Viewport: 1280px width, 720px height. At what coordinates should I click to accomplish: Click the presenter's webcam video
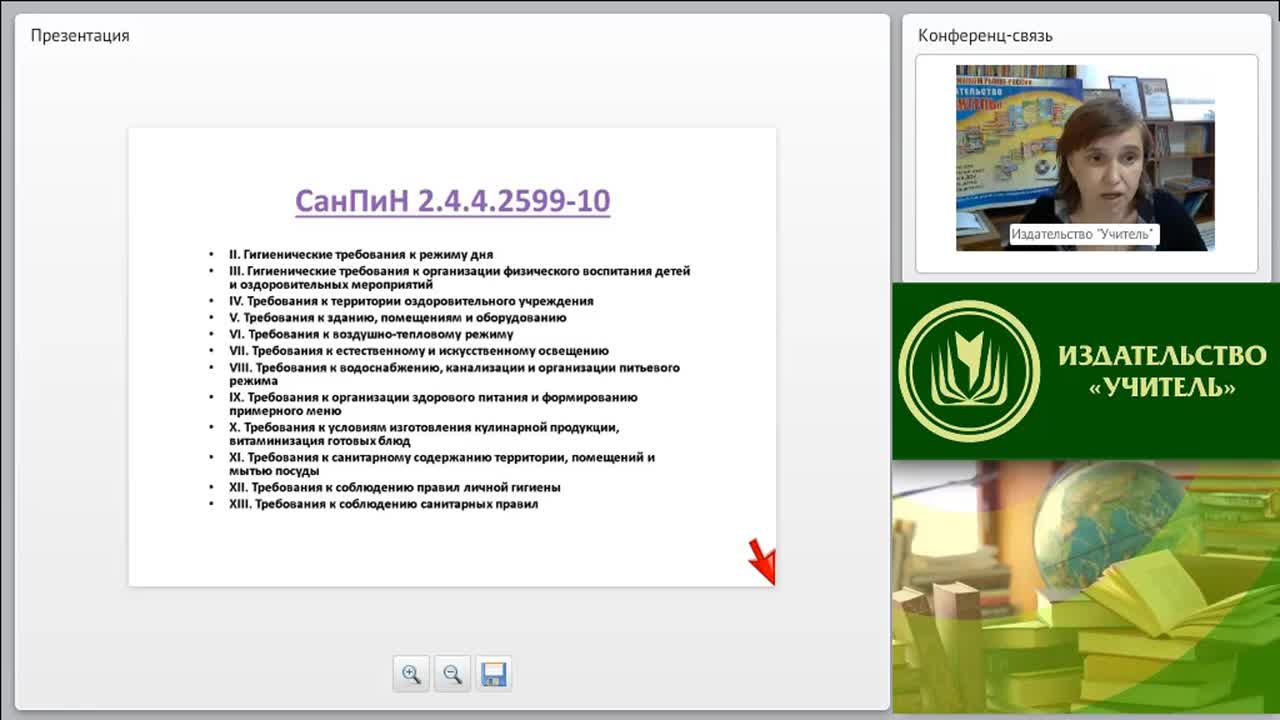(x=1085, y=158)
